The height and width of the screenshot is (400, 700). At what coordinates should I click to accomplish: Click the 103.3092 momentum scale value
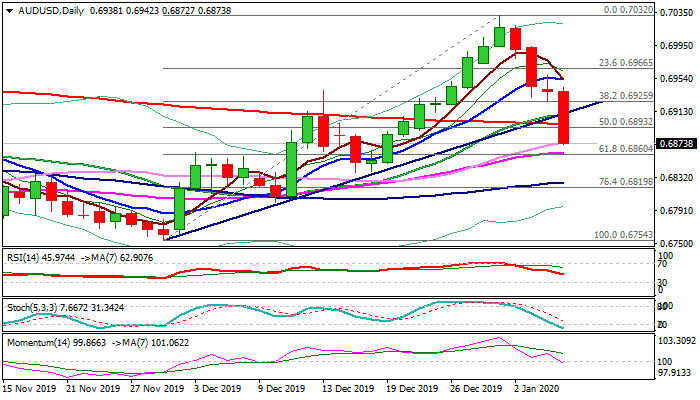click(677, 341)
